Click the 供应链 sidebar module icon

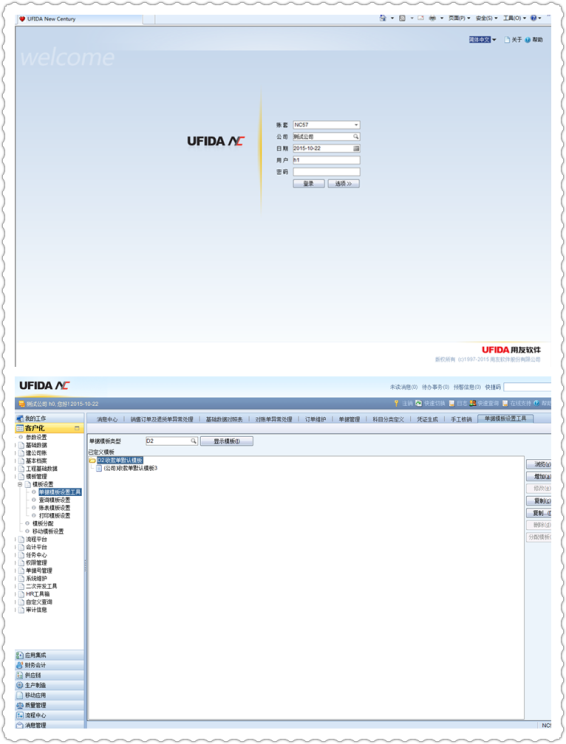[19, 675]
